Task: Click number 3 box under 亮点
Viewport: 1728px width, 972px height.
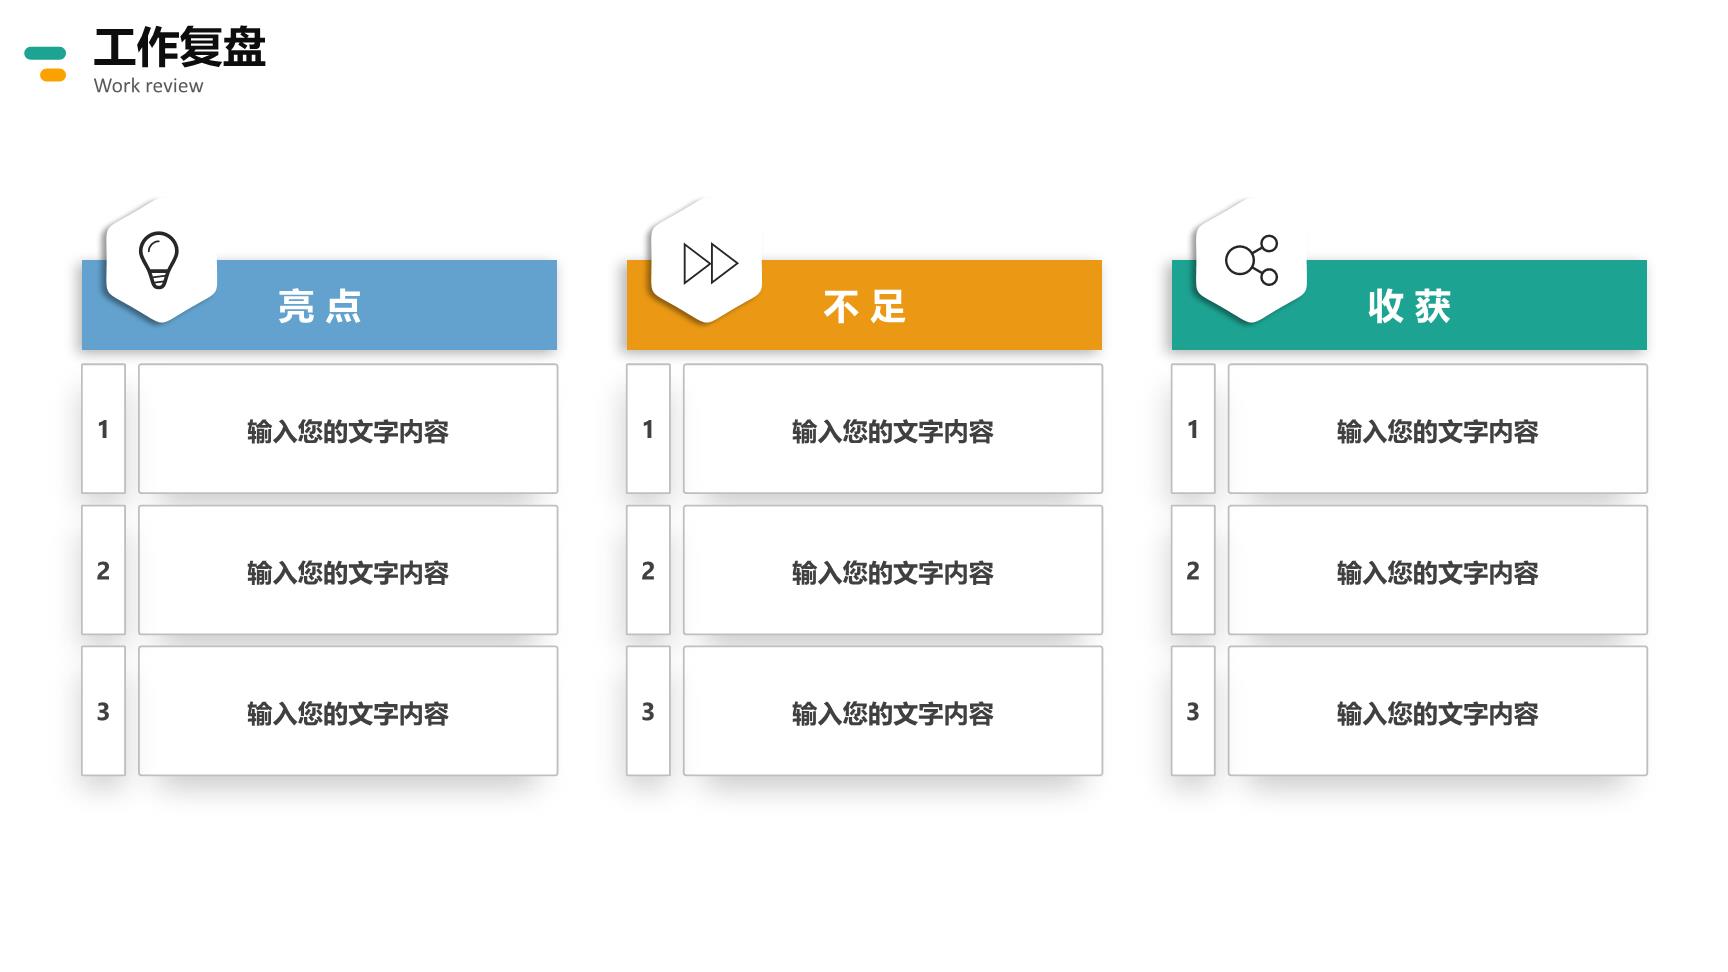Action: tap(103, 711)
